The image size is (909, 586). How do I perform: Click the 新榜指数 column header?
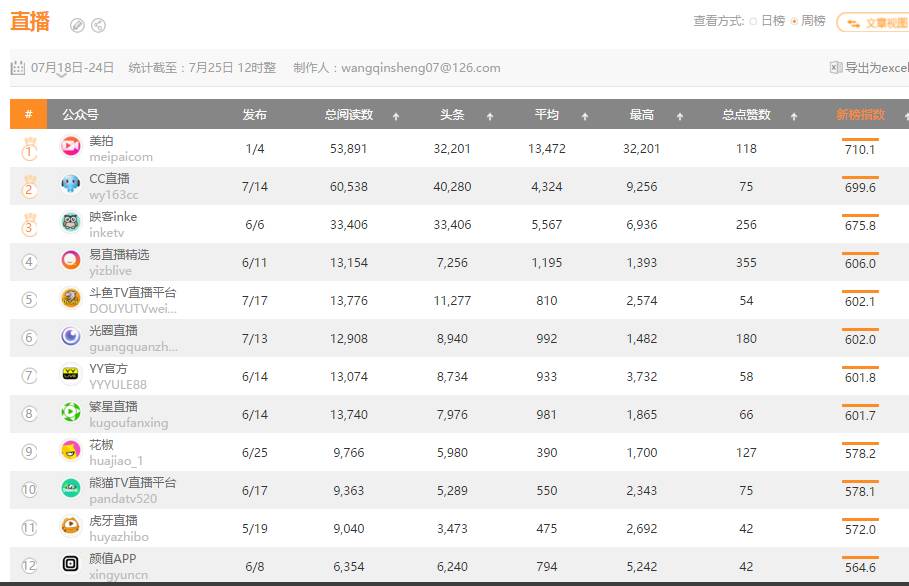click(860, 115)
